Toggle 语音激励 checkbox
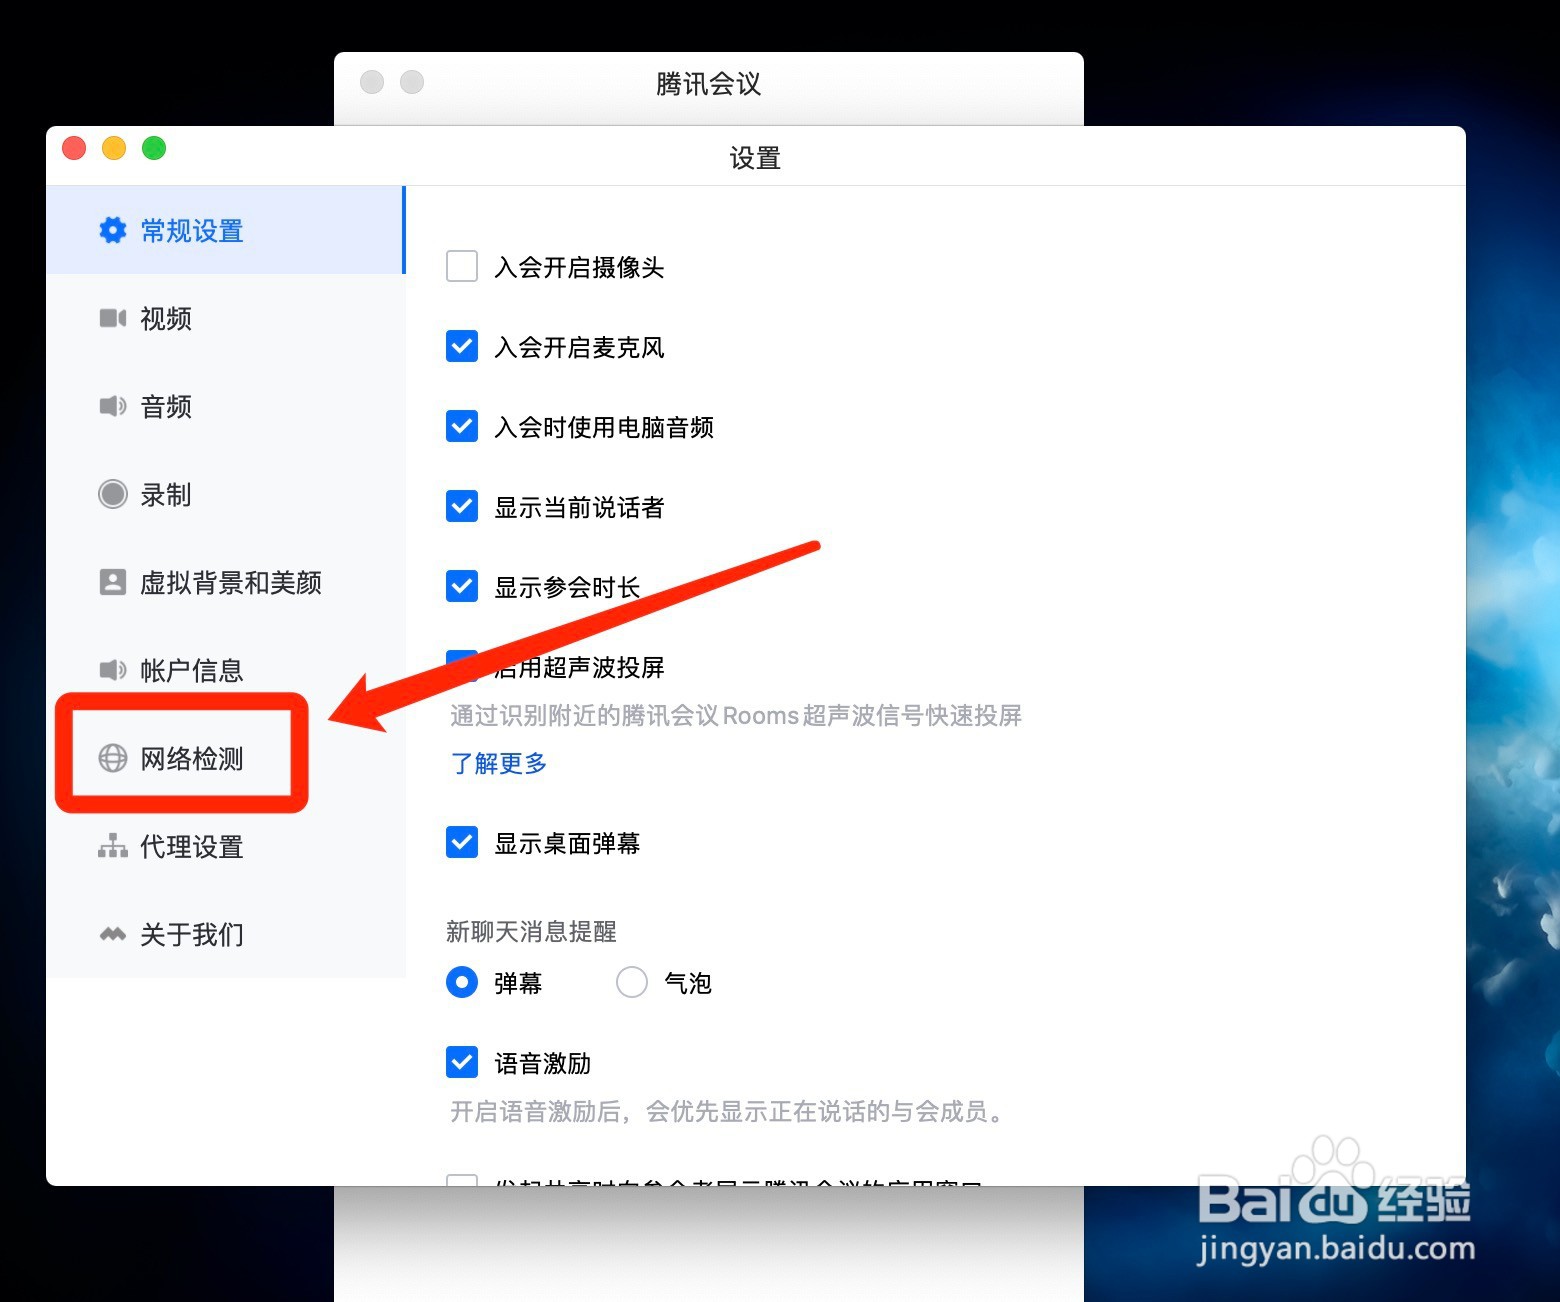 coord(462,1063)
